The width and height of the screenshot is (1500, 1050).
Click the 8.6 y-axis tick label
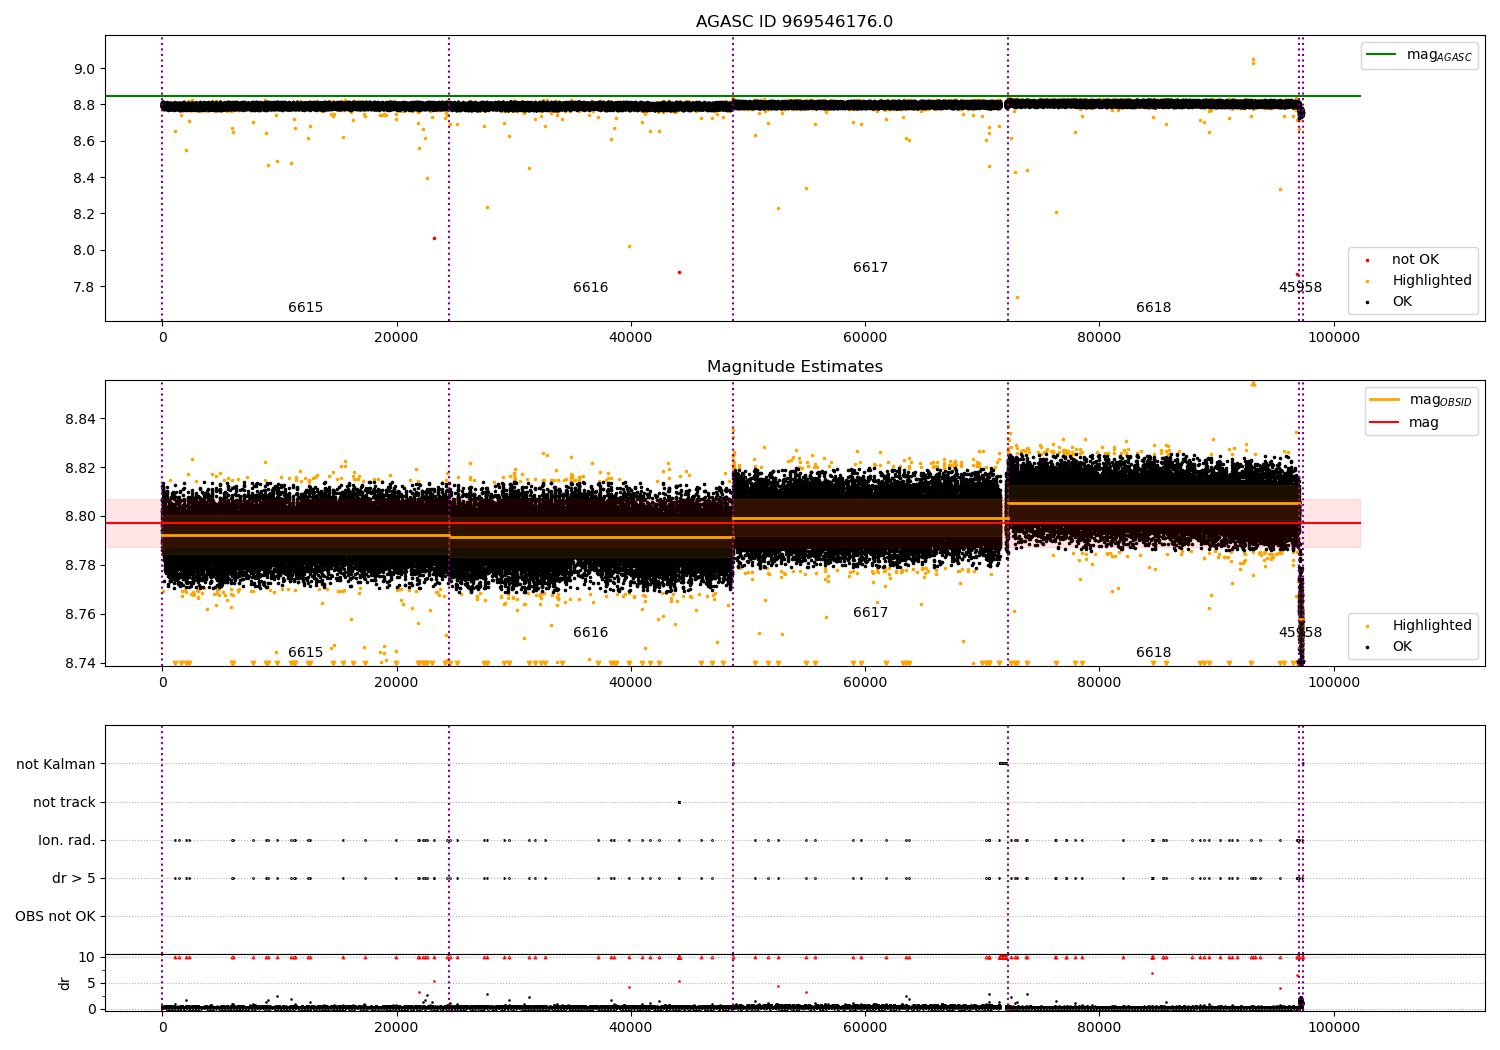pos(84,142)
